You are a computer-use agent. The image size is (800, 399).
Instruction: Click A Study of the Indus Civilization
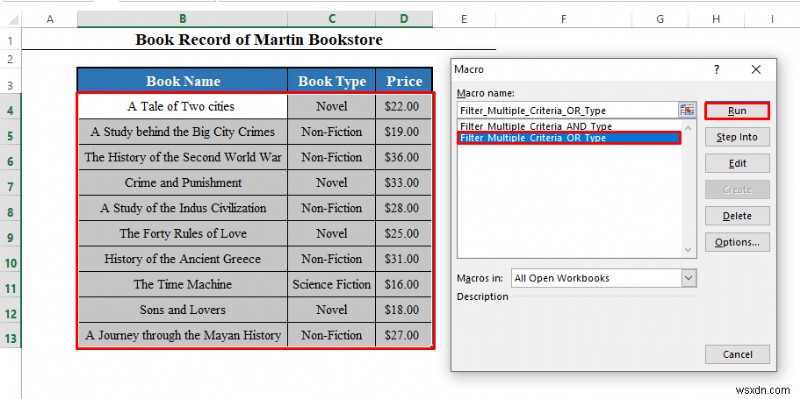pos(183,208)
